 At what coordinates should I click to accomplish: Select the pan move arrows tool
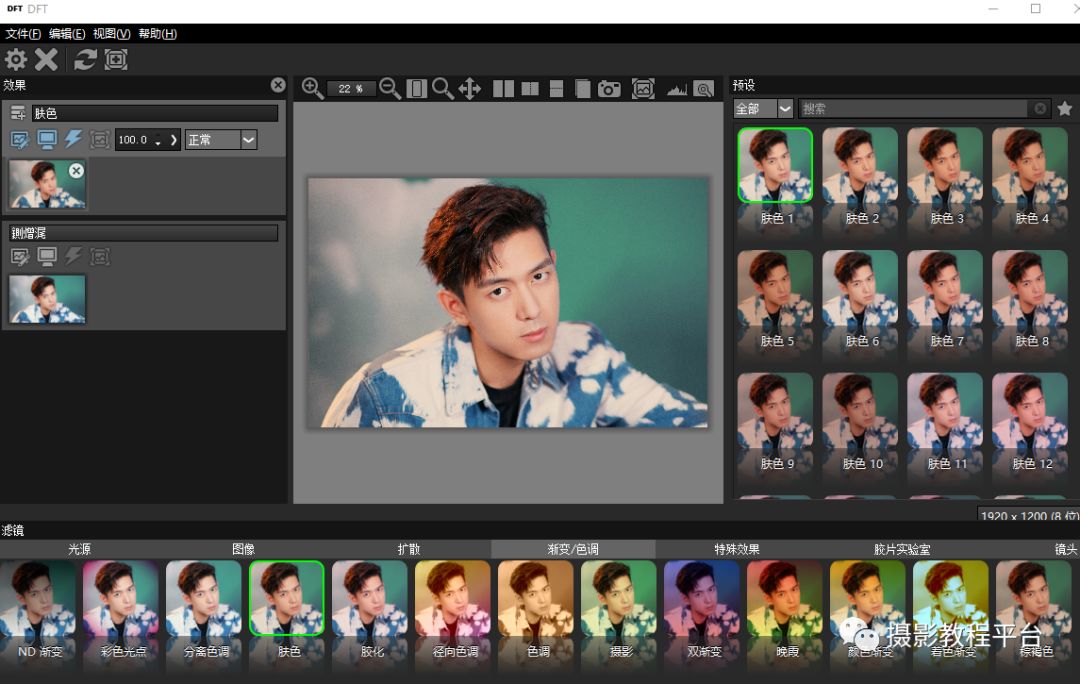[470, 88]
